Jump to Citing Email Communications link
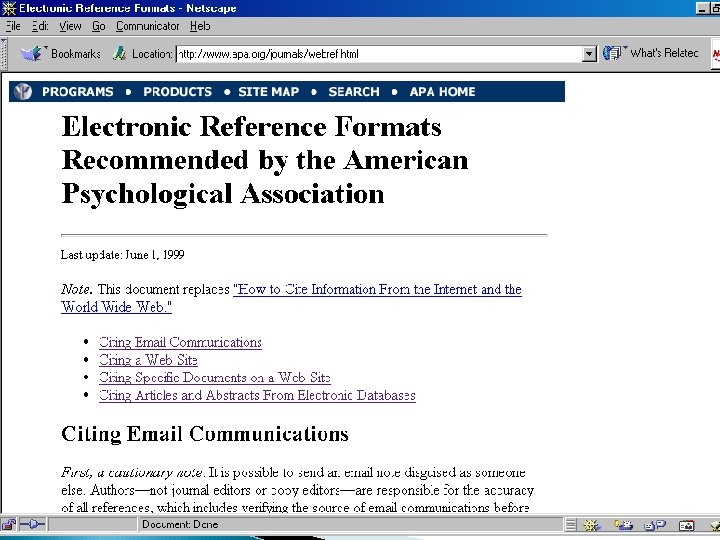This screenshot has height=540, width=720. (x=180, y=343)
